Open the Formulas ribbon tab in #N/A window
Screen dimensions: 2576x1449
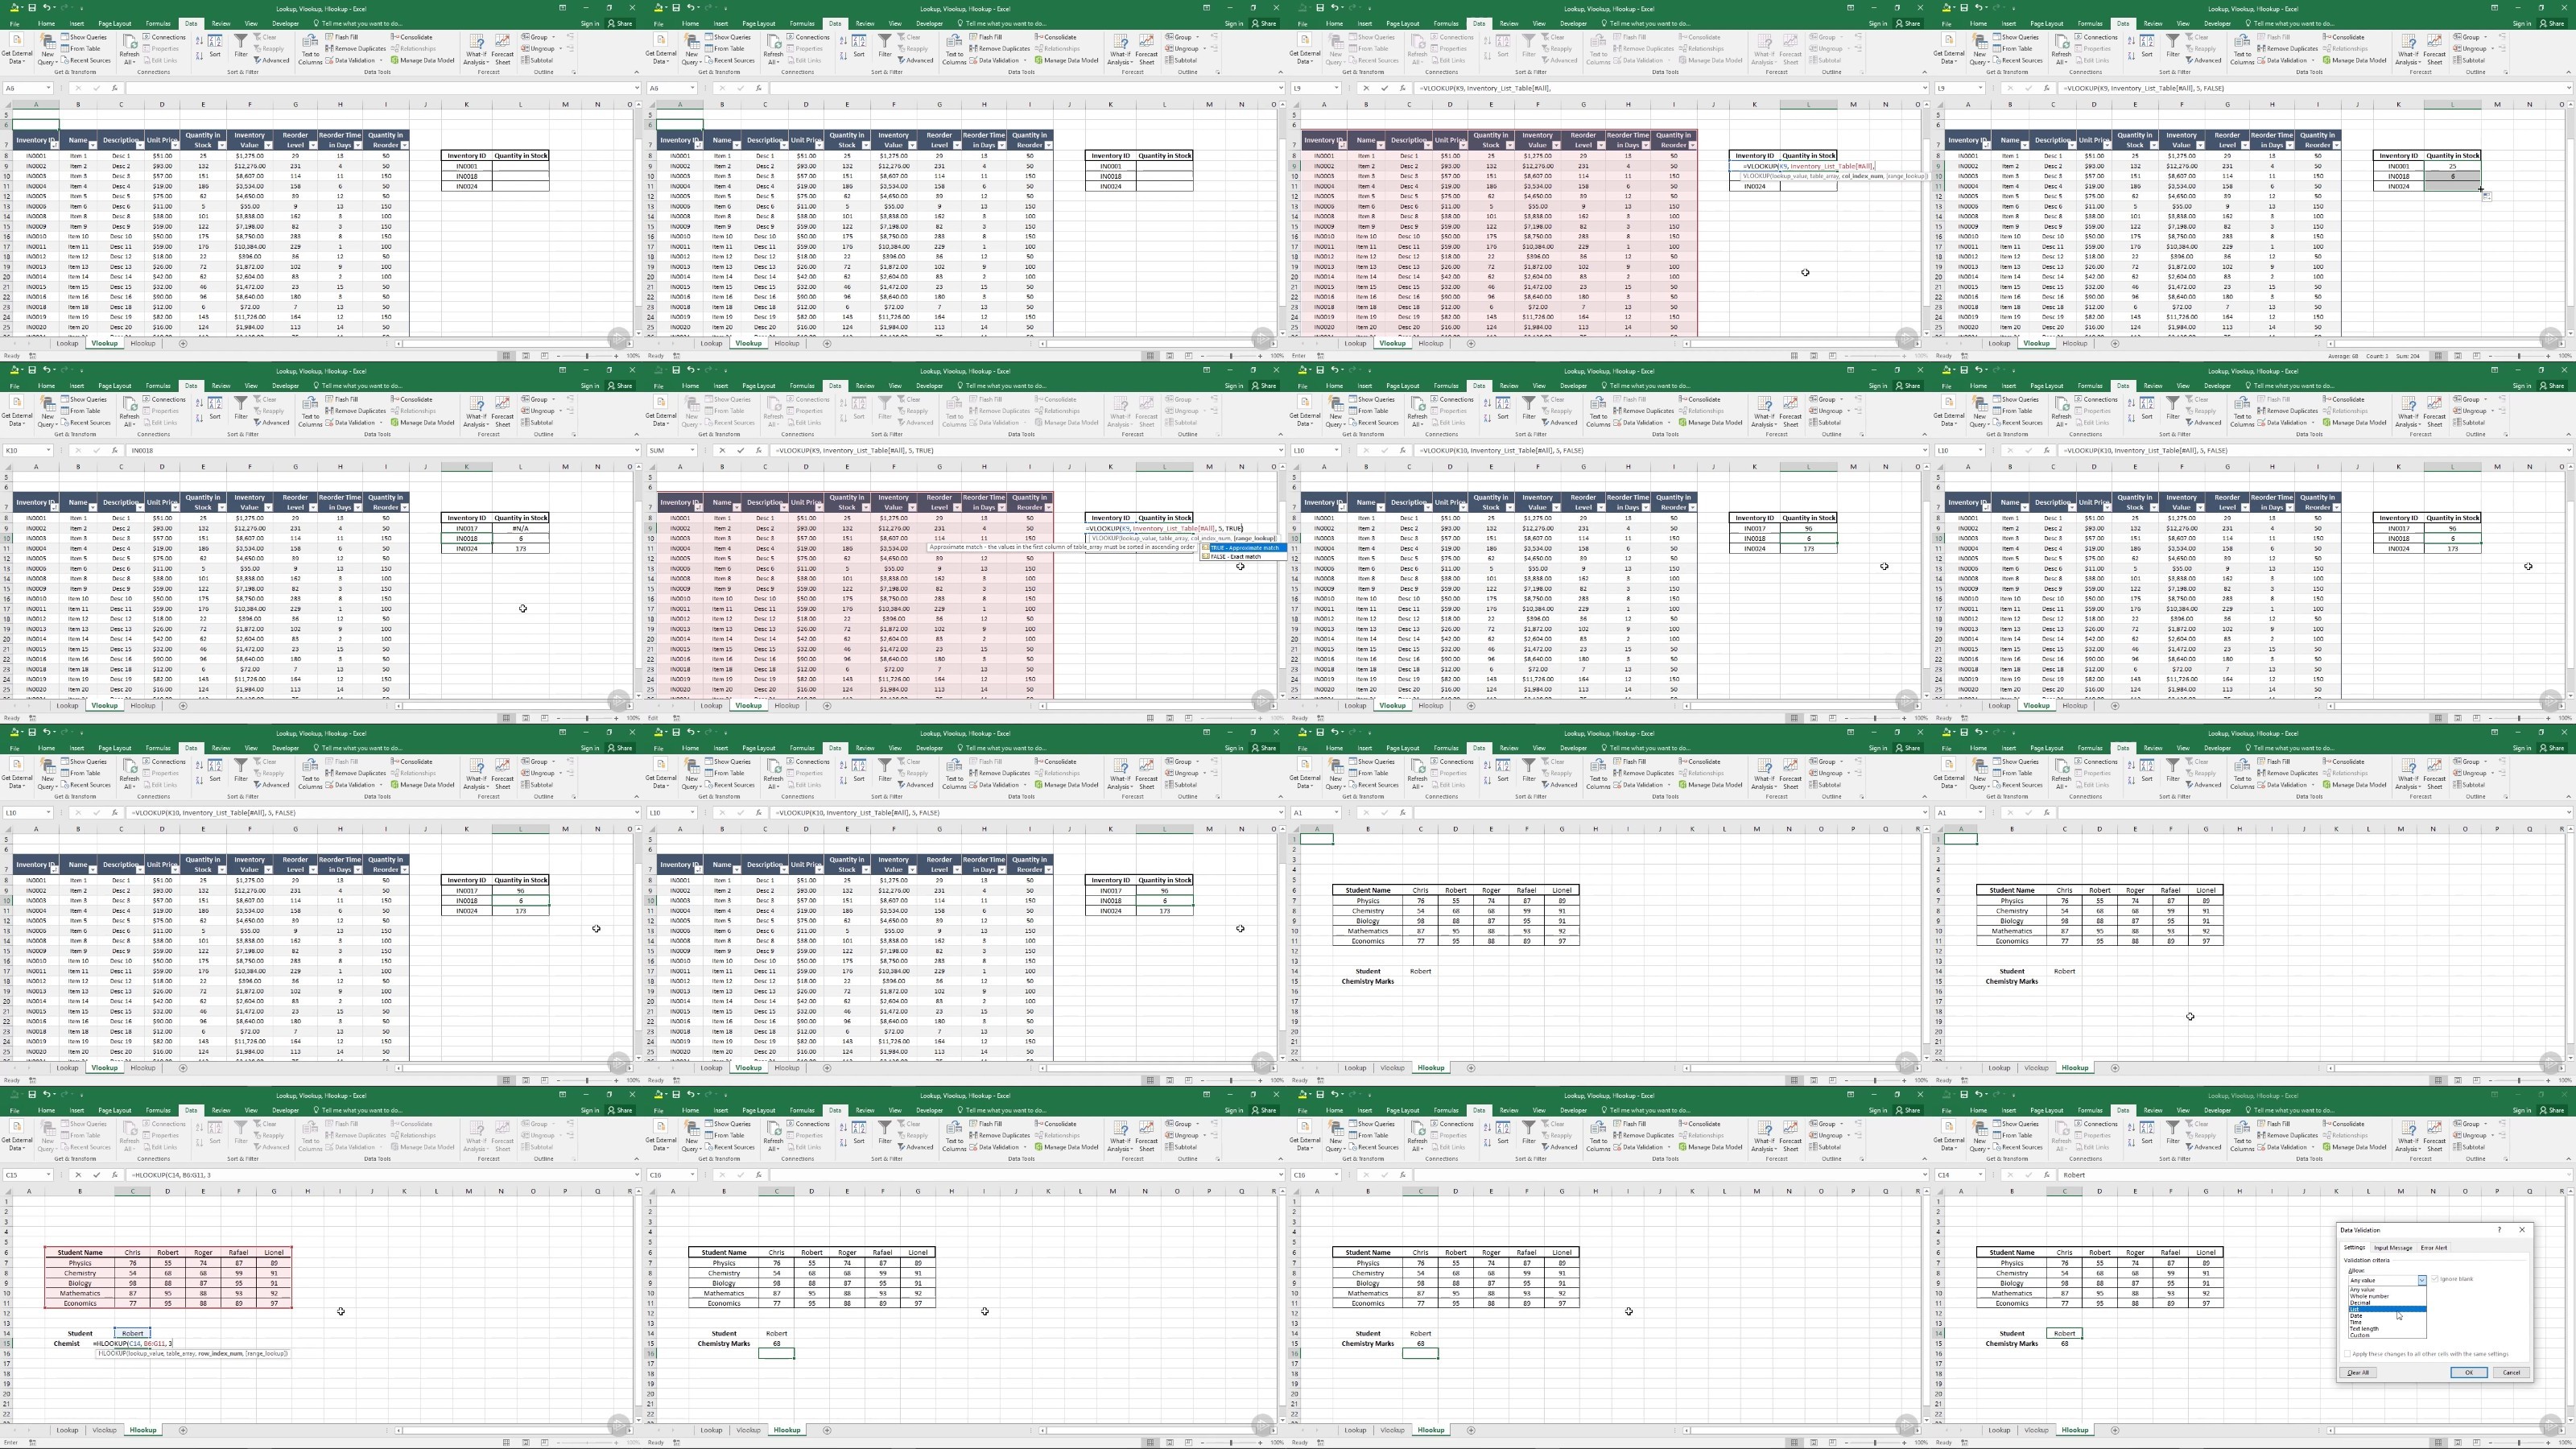click(158, 386)
